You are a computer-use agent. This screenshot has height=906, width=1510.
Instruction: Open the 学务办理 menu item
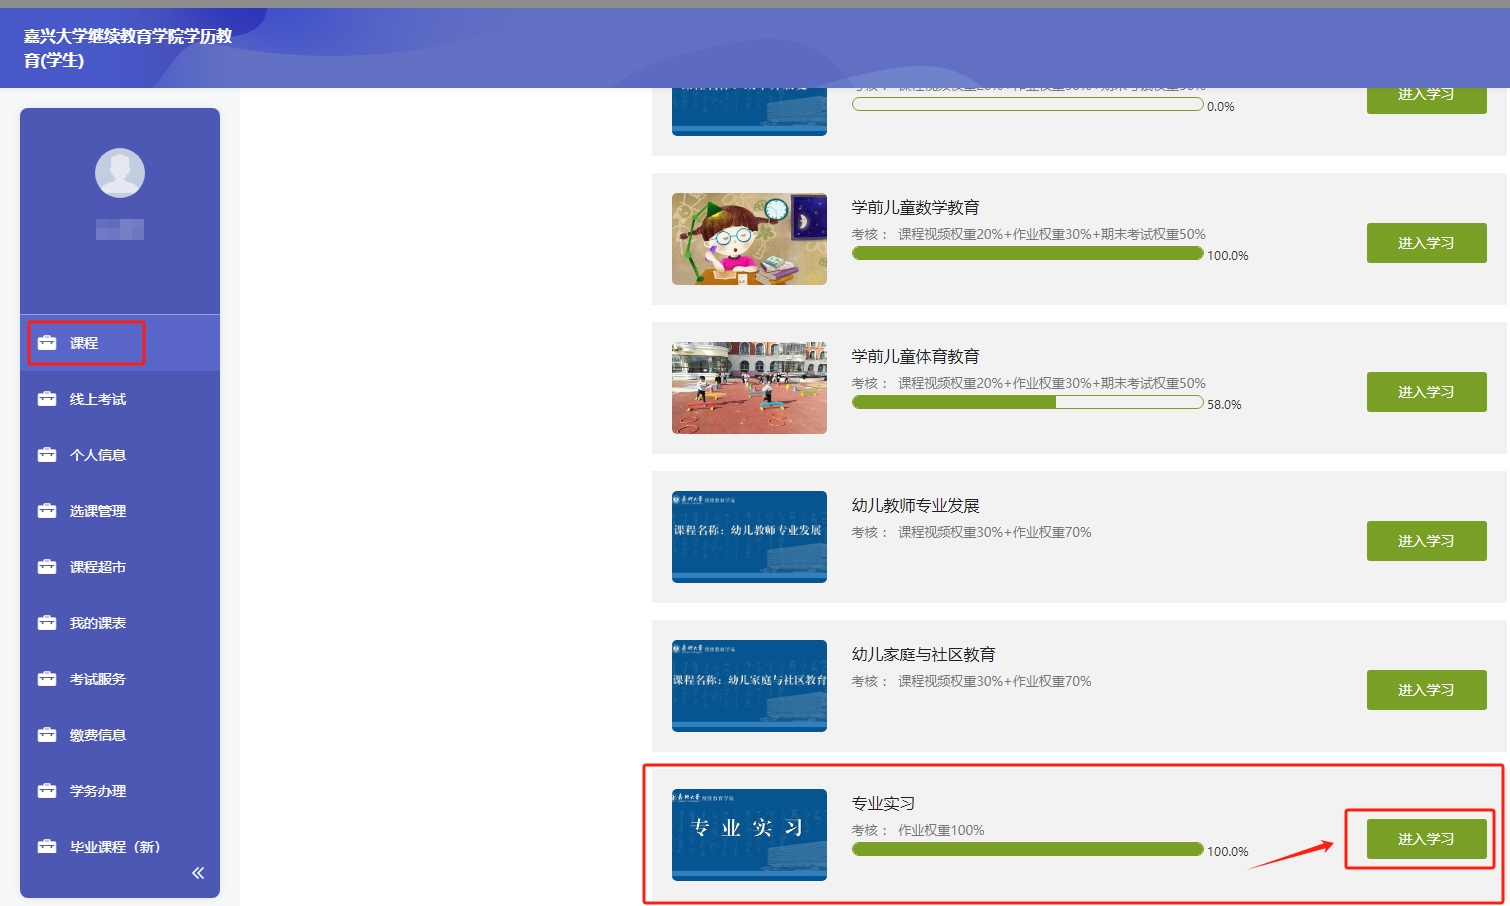pos(97,791)
